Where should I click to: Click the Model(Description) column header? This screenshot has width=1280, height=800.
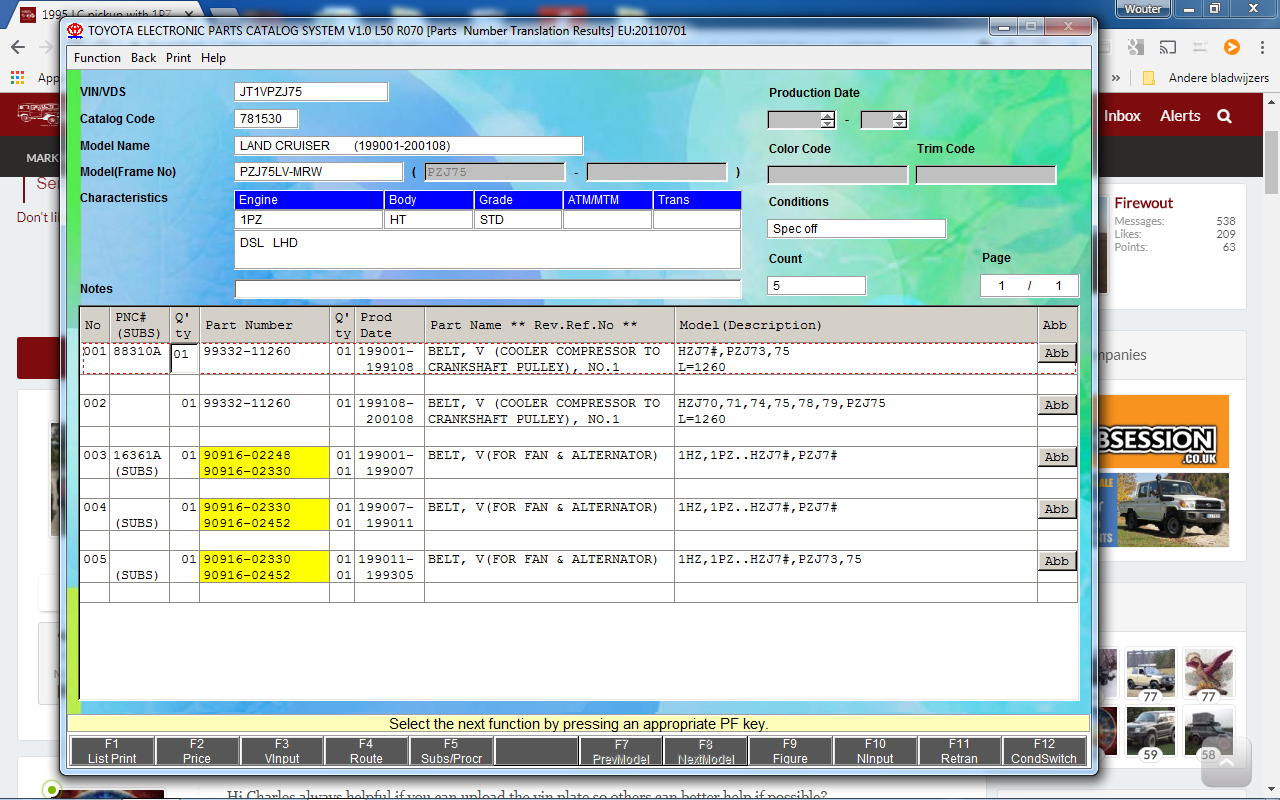[856, 325]
